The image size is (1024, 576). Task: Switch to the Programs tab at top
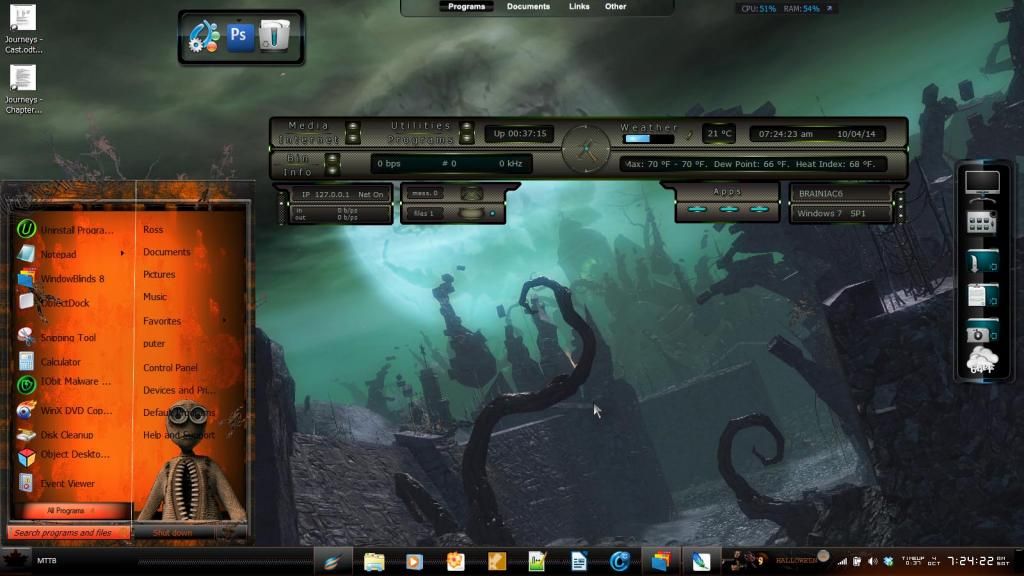tap(466, 7)
